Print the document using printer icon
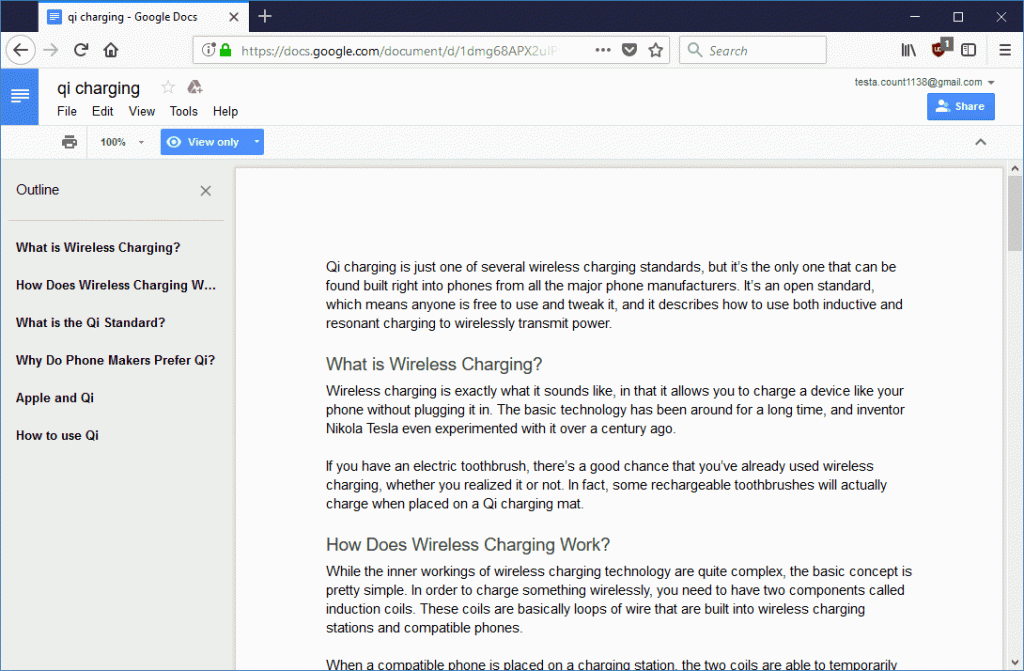The height and width of the screenshot is (671, 1024). 69,142
